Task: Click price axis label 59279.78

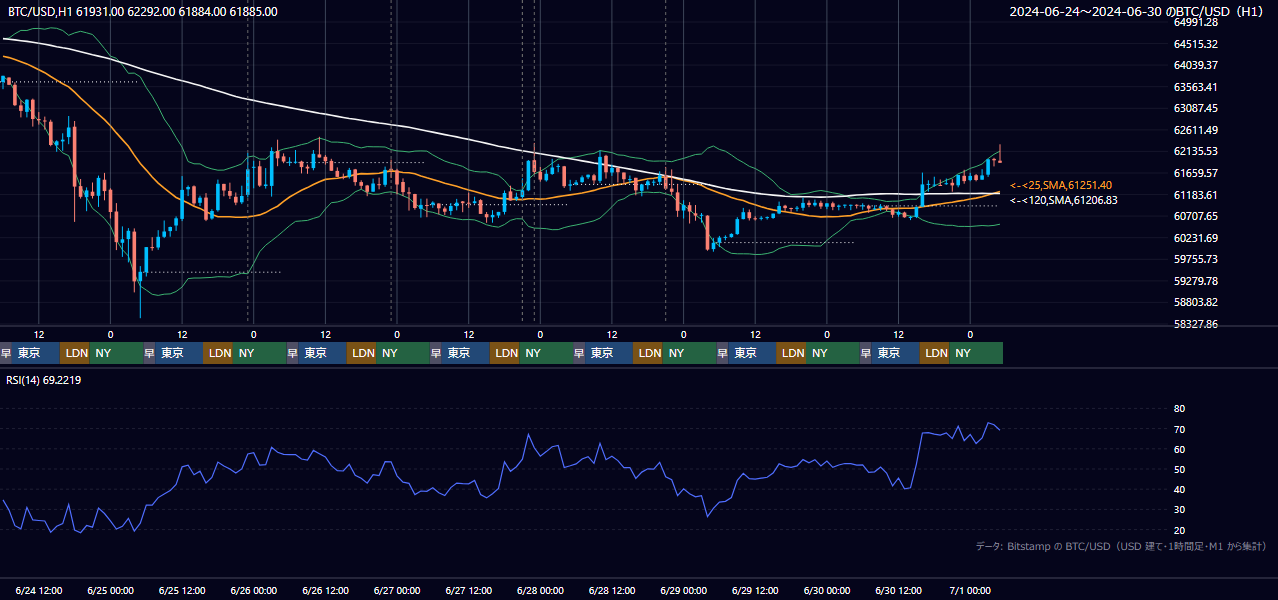Action: click(1195, 281)
